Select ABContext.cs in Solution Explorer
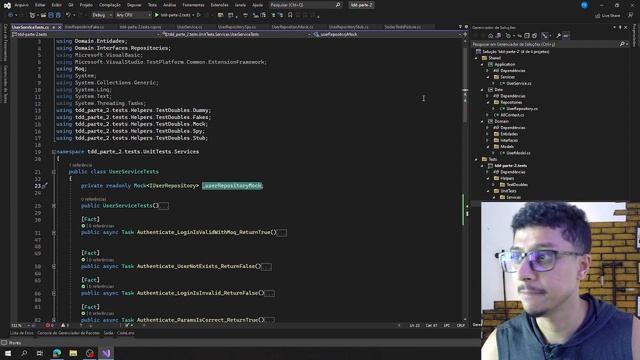The image size is (640, 360). tap(511, 115)
